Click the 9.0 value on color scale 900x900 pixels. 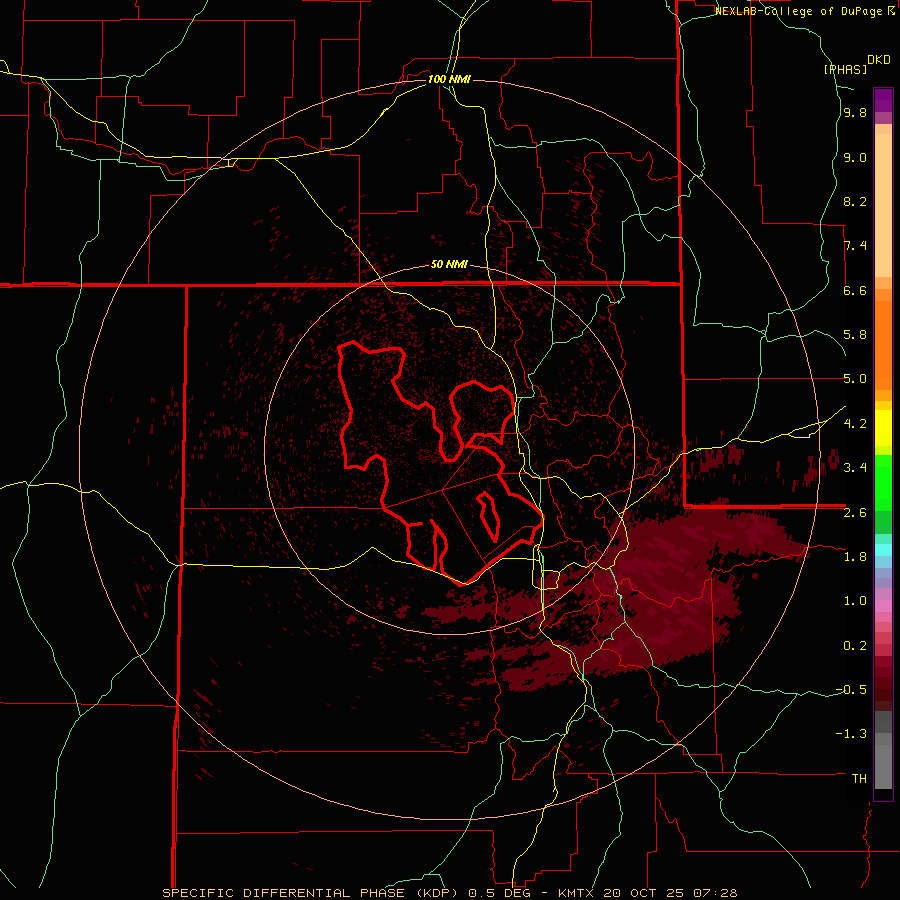855,157
